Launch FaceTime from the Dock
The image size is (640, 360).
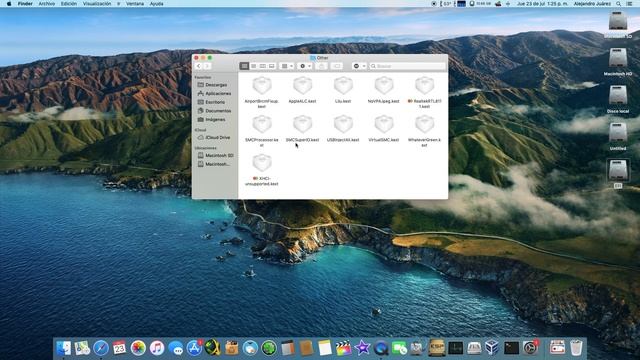[x=399, y=348]
